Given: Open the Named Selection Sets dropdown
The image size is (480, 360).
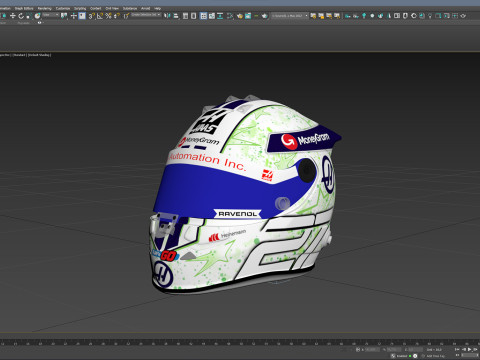Looking at the screenshot, I should pyautogui.click(x=146, y=15).
